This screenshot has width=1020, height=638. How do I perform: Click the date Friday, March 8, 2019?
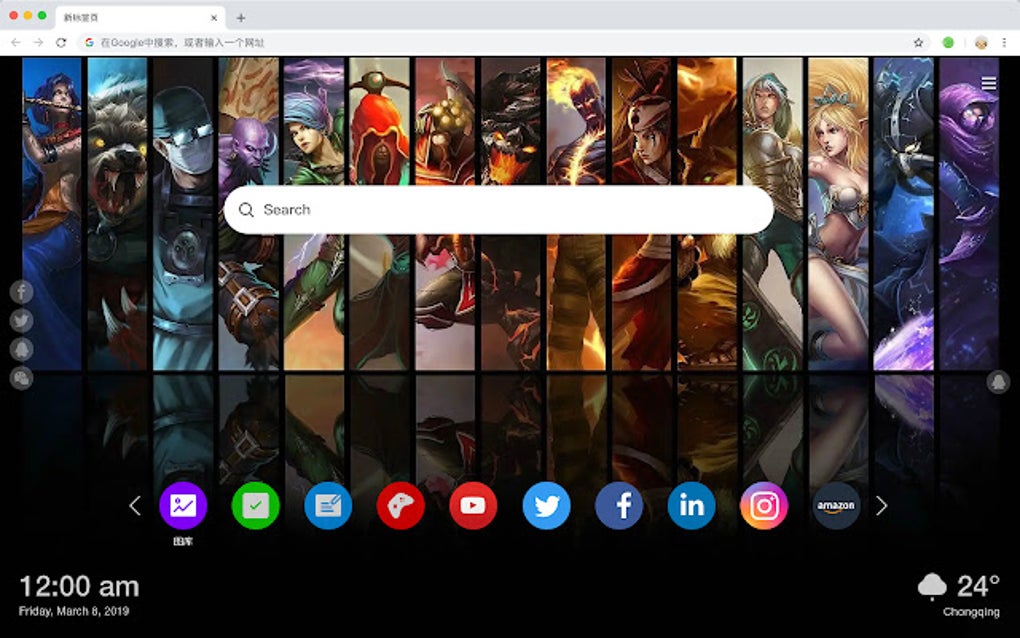coord(74,611)
